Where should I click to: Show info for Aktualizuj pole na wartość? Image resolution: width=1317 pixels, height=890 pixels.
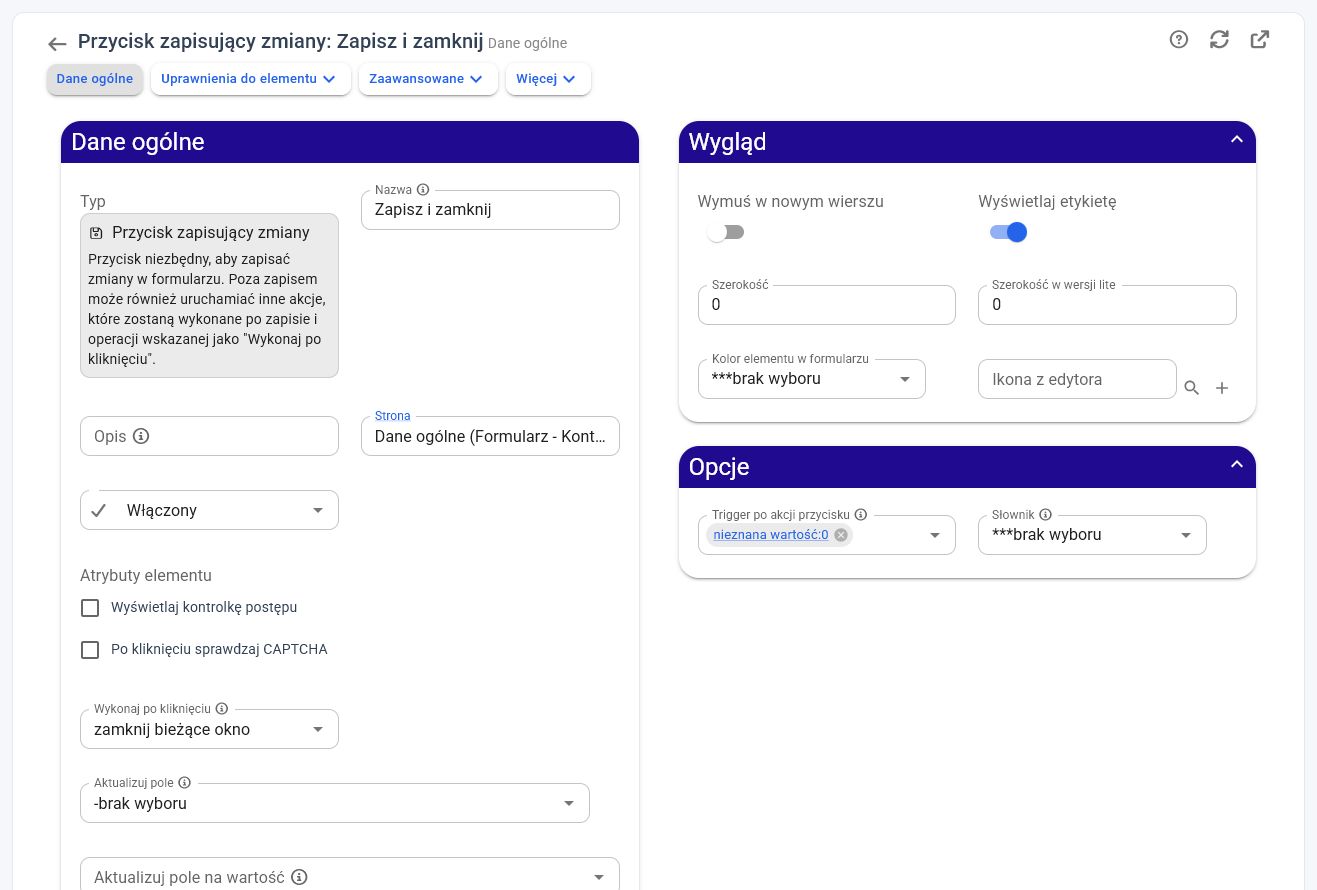click(299, 877)
